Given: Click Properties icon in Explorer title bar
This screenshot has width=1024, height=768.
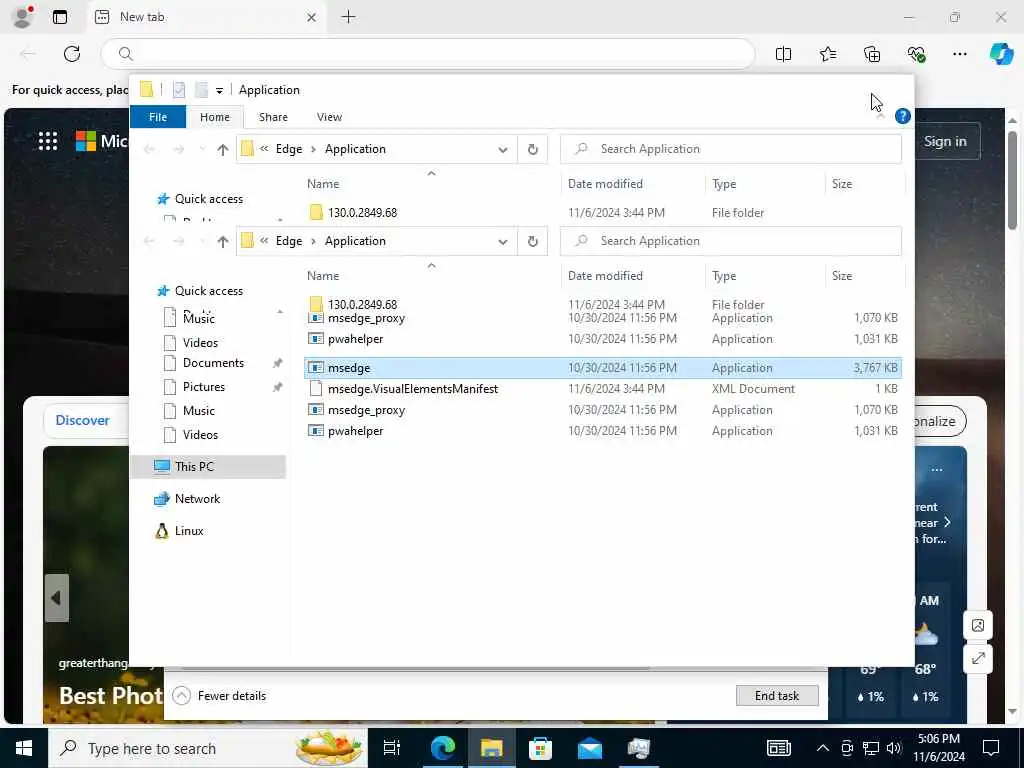Looking at the screenshot, I should [x=179, y=89].
